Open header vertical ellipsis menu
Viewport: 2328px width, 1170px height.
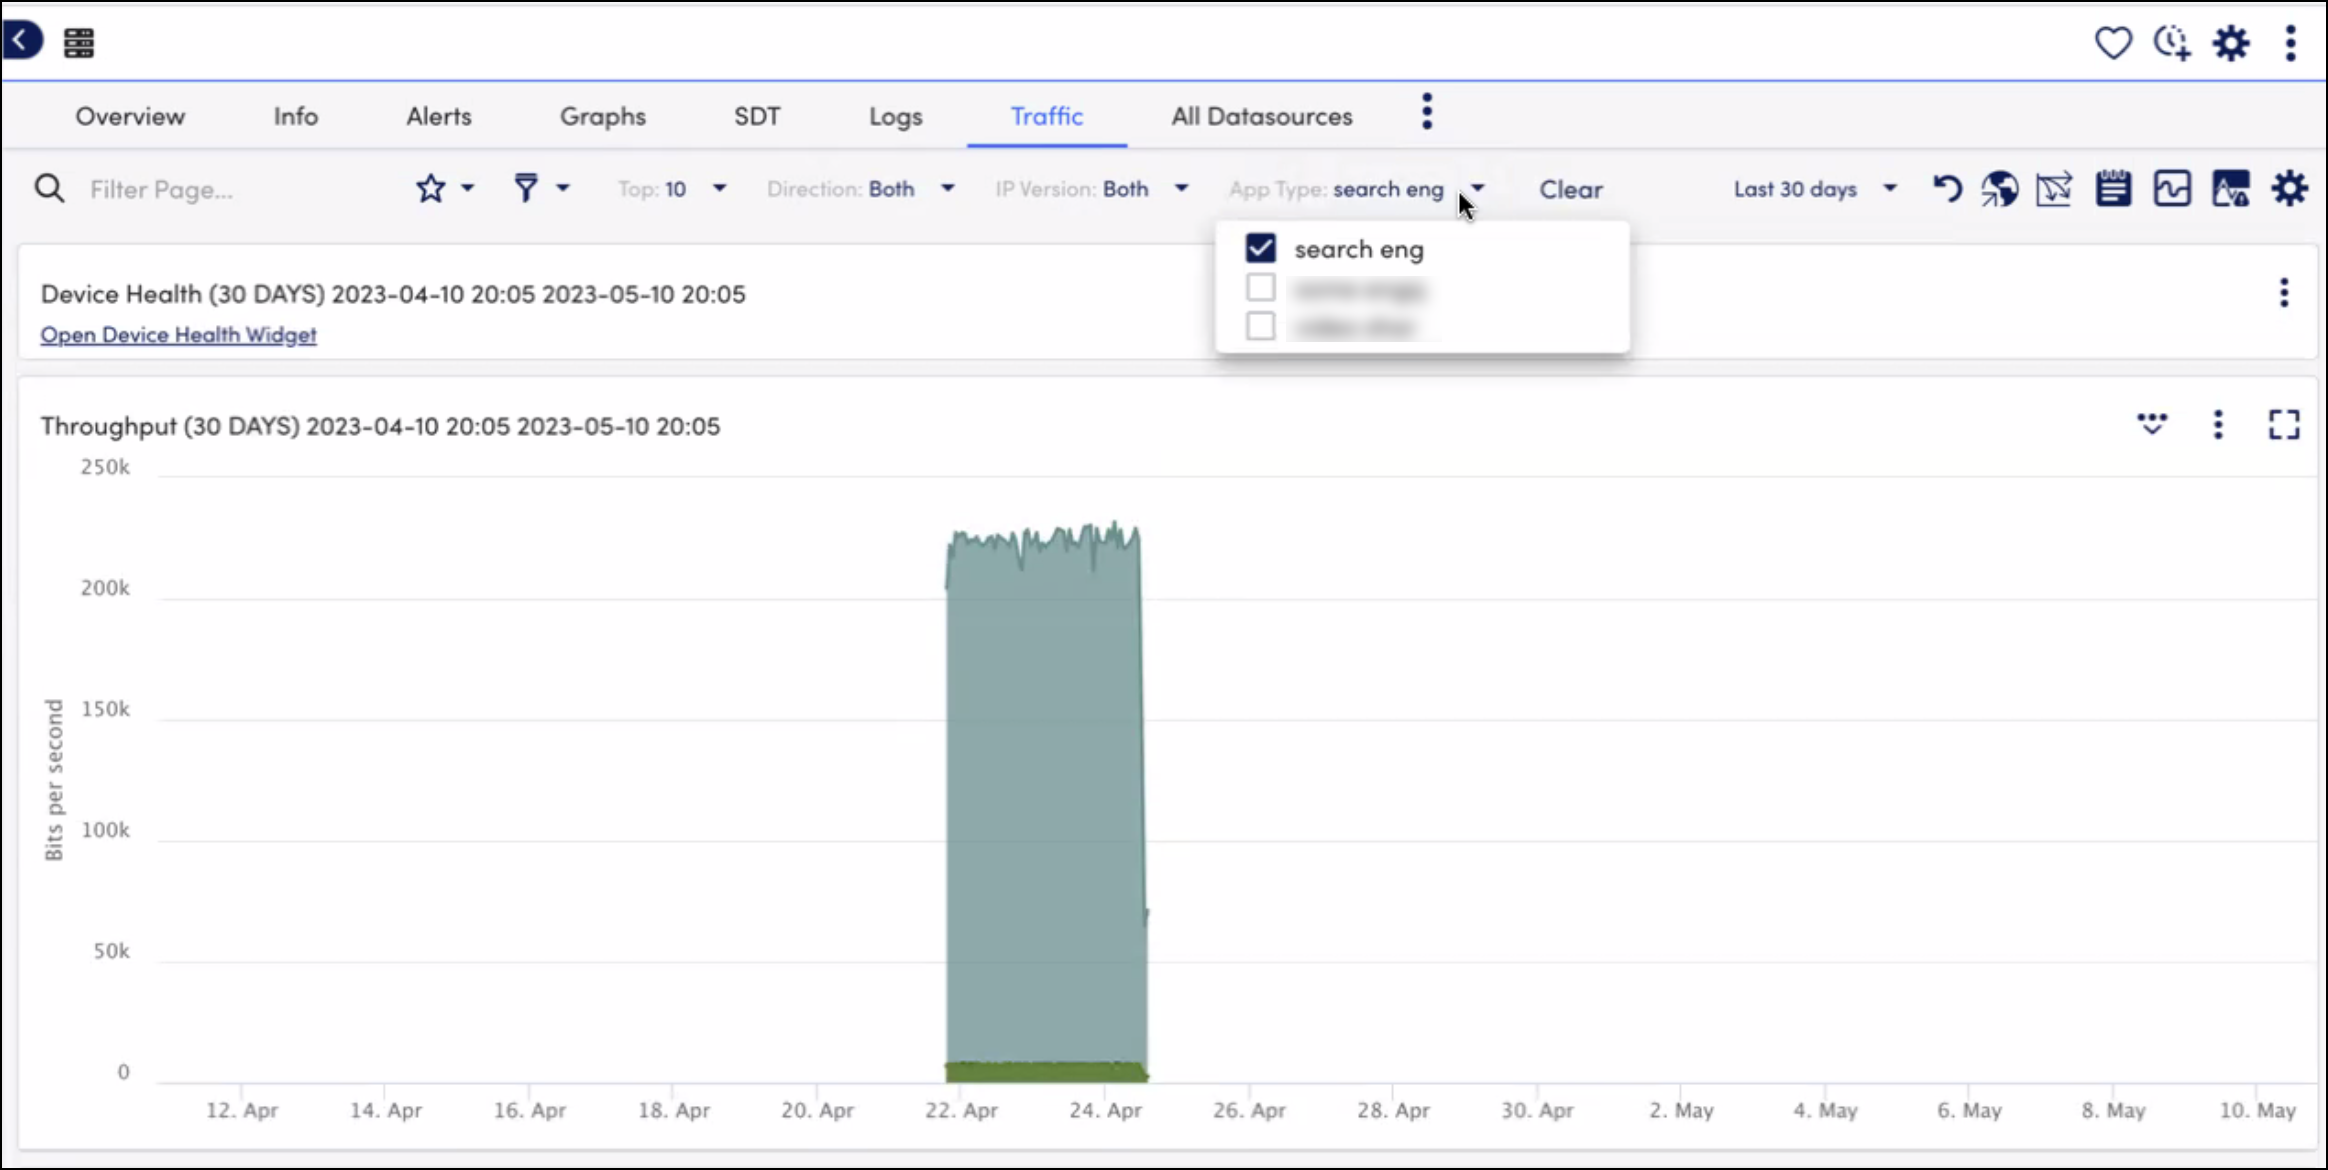[x=2290, y=43]
